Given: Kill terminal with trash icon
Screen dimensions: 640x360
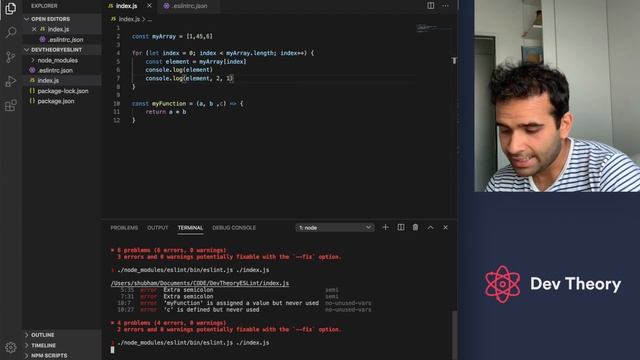Looking at the screenshot, I should (415, 227).
